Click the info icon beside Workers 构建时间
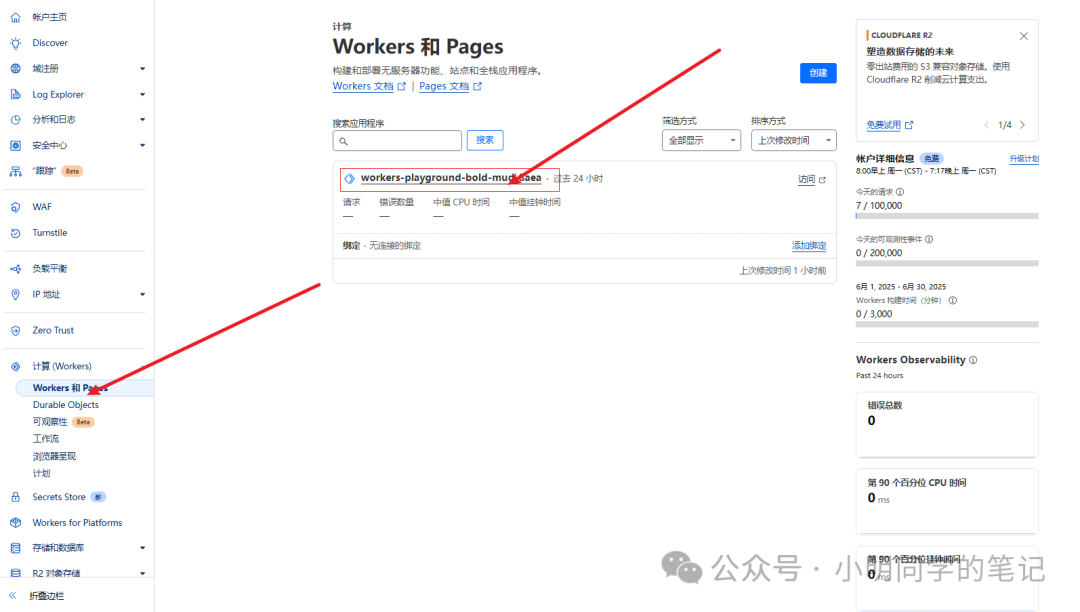The image size is (1080, 612). 953,300
